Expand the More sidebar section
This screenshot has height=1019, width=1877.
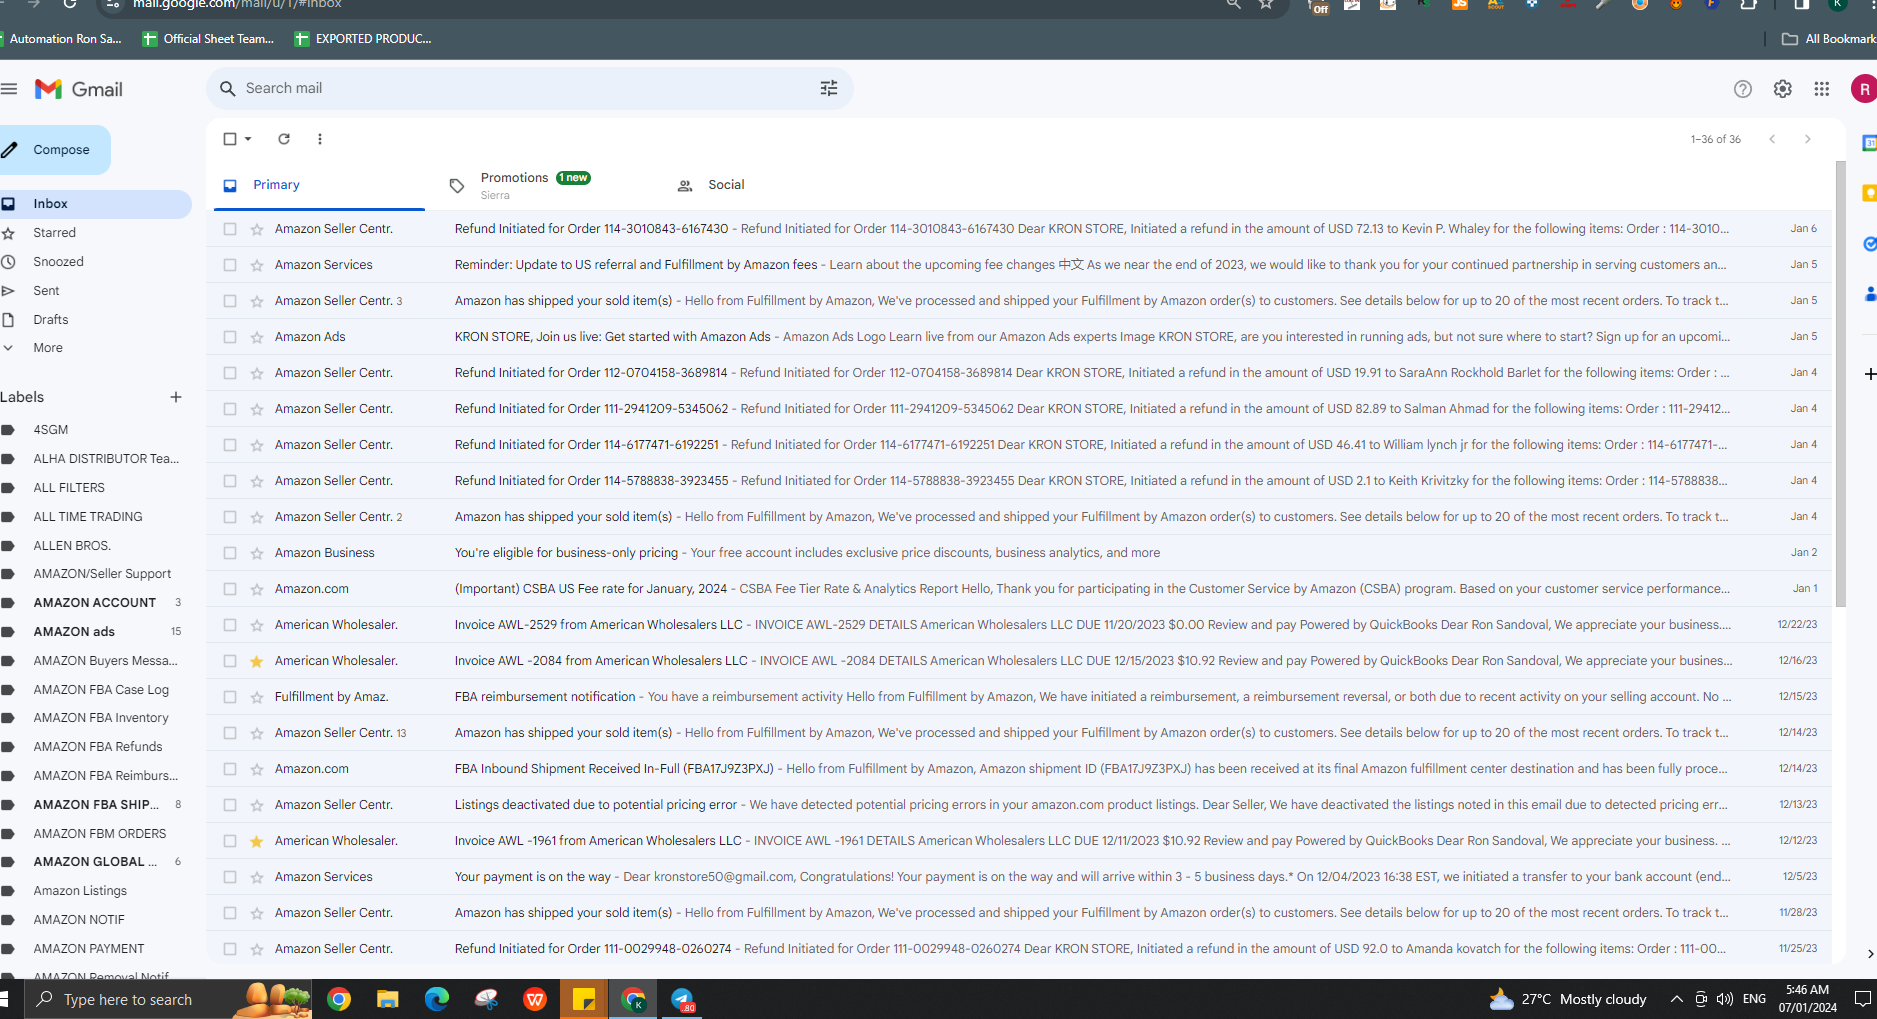48,348
